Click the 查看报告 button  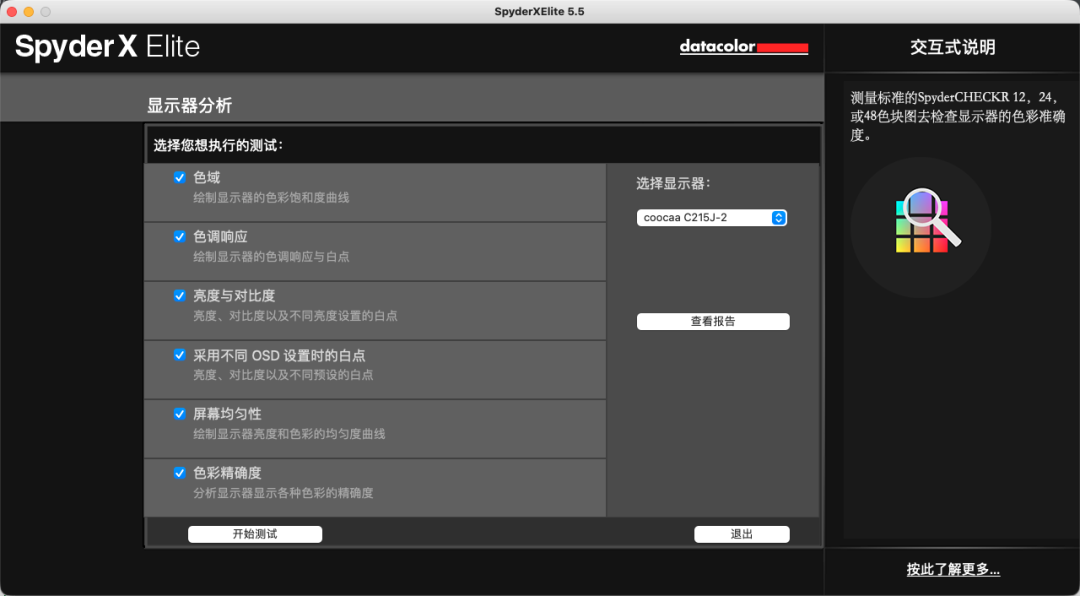713,322
